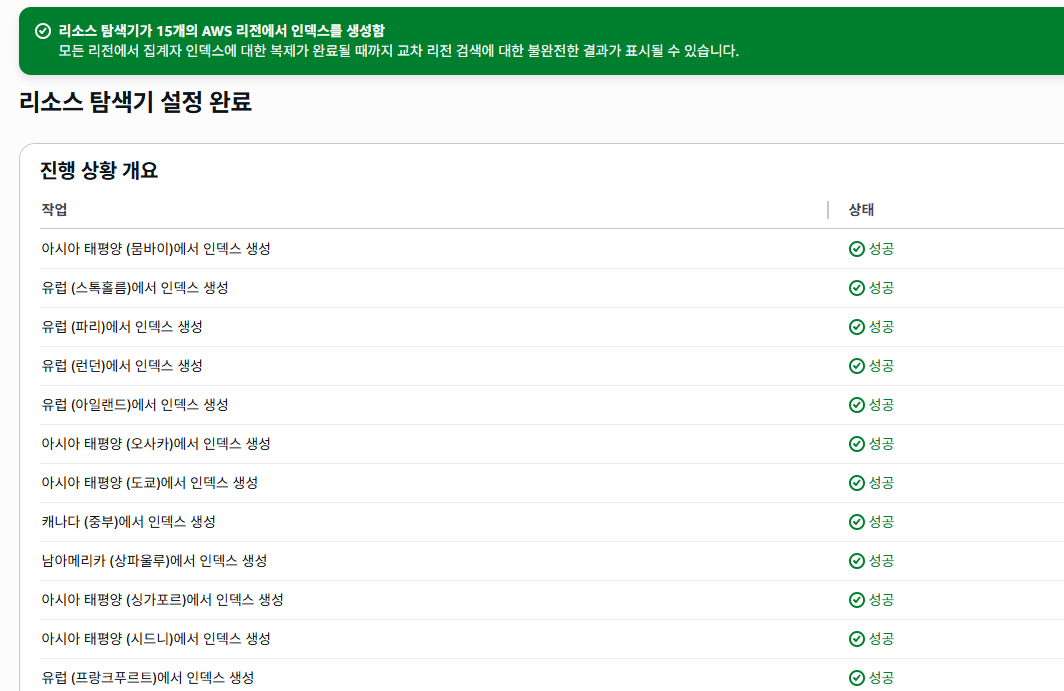Click the success icon for Frankfurt index creation
1064x691 pixels.
point(857,677)
